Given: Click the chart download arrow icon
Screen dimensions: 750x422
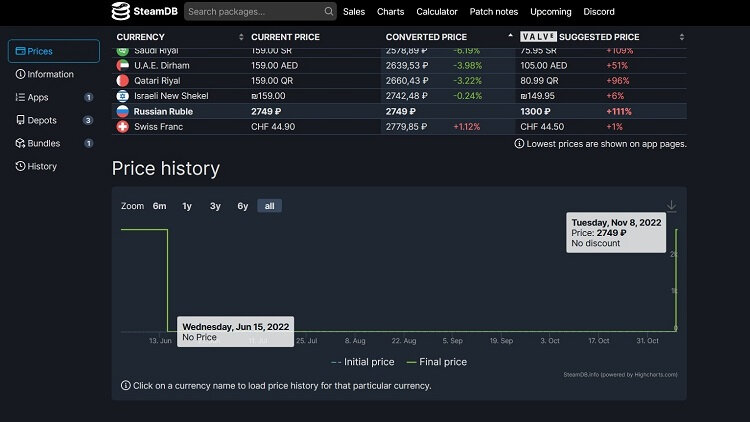Looking at the screenshot, I should click(672, 206).
